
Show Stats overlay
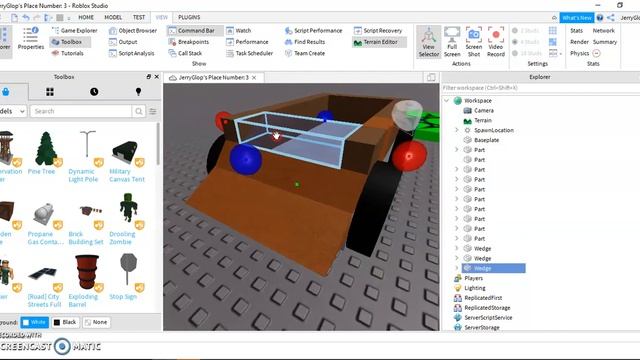click(x=576, y=31)
